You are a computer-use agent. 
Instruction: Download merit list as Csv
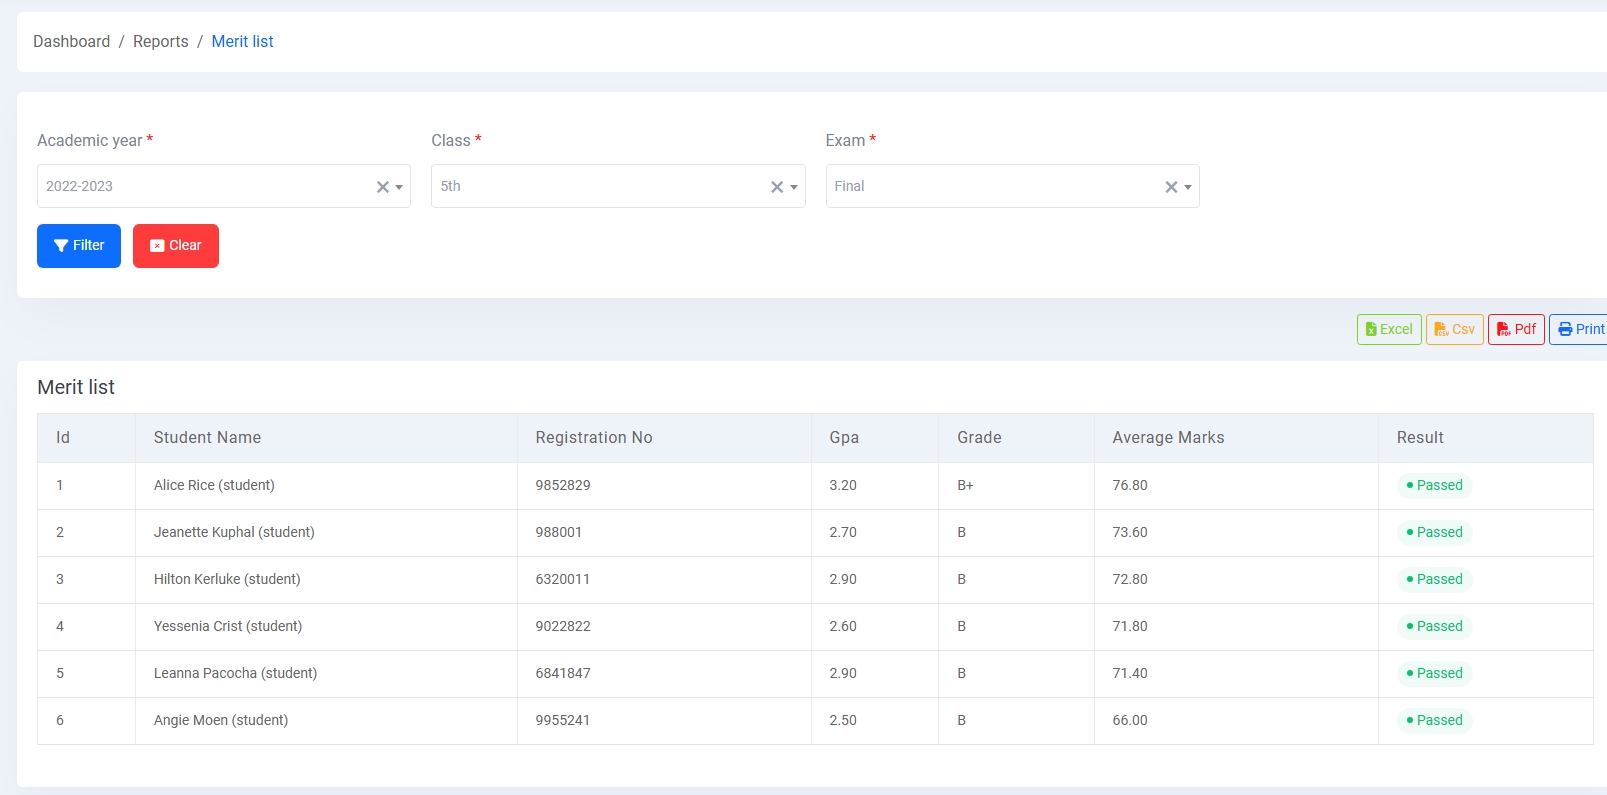click(x=1454, y=329)
